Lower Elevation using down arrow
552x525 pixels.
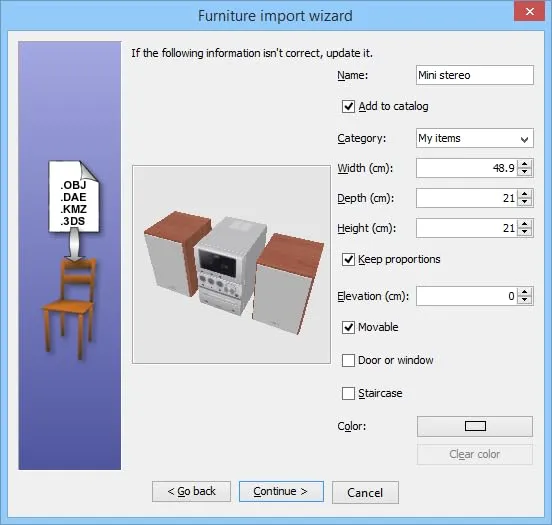pyautogui.click(x=525, y=300)
